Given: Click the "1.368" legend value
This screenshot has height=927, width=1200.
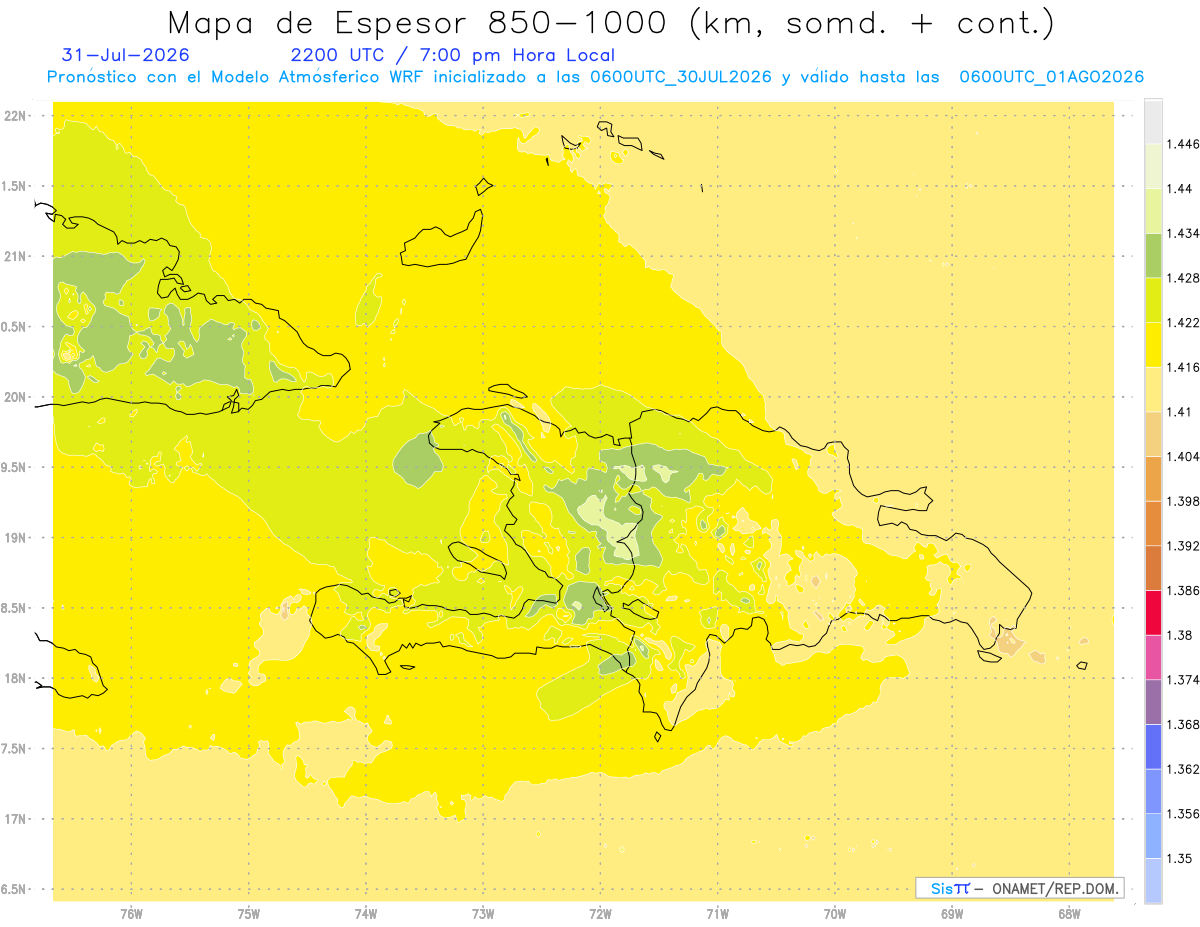Looking at the screenshot, I should [1185, 724].
